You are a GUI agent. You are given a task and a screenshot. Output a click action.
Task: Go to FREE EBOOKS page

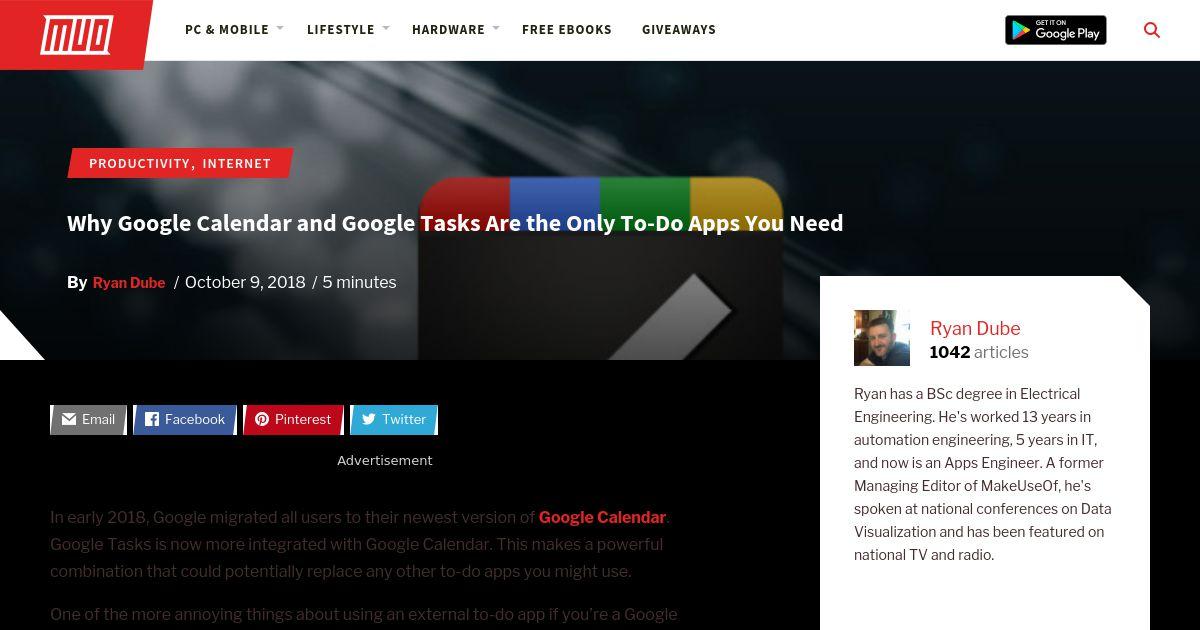567,30
